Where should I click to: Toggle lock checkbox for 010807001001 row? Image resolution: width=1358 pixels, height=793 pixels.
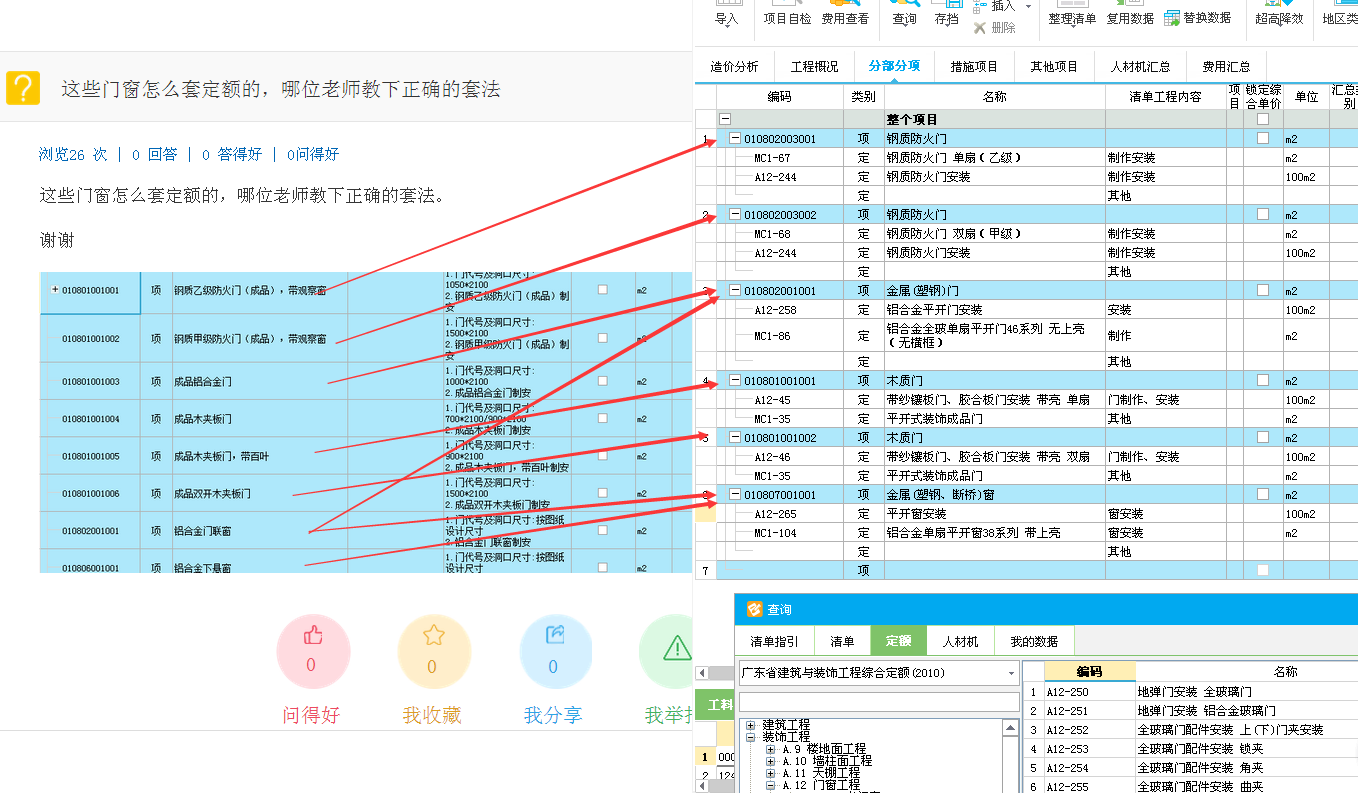(1263, 494)
